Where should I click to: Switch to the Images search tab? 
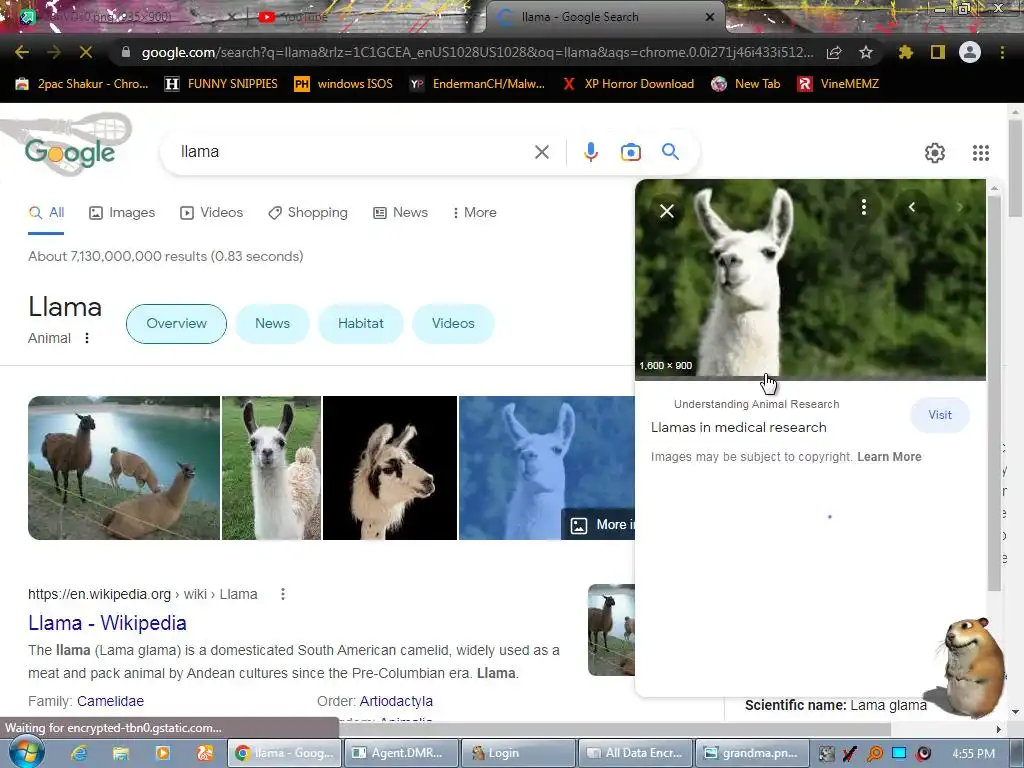pyautogui.click(x=121, y=213)
